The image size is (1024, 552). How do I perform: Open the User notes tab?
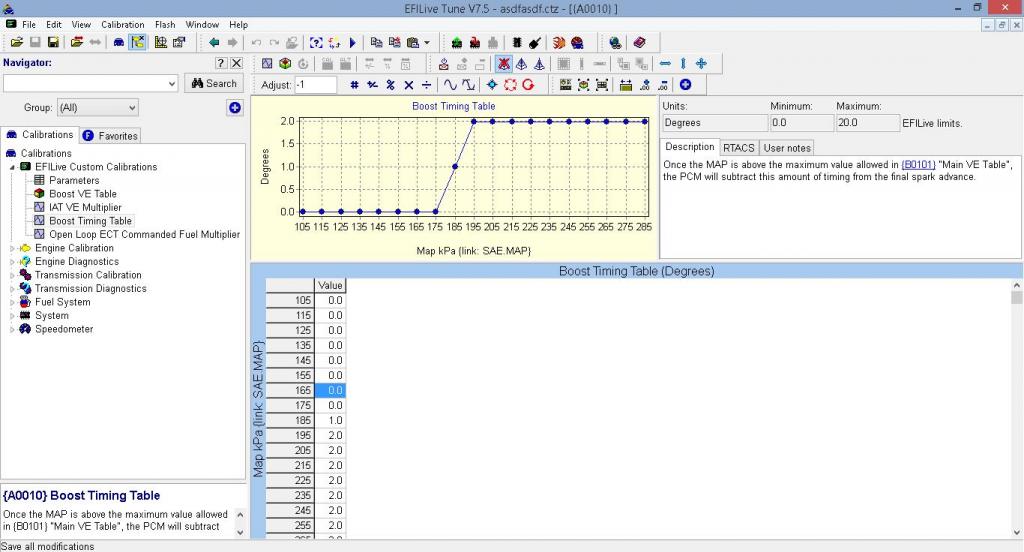click(x=787, y=148)
